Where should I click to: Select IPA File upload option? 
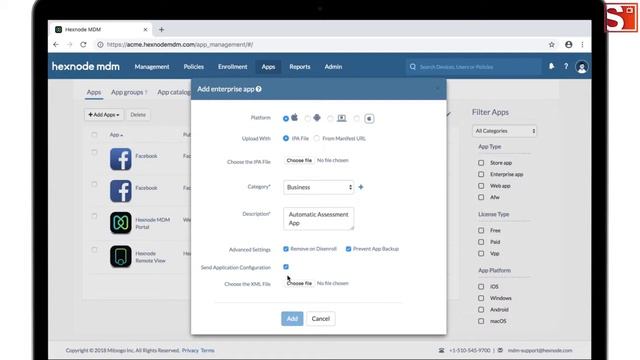[x=286, y=138]
